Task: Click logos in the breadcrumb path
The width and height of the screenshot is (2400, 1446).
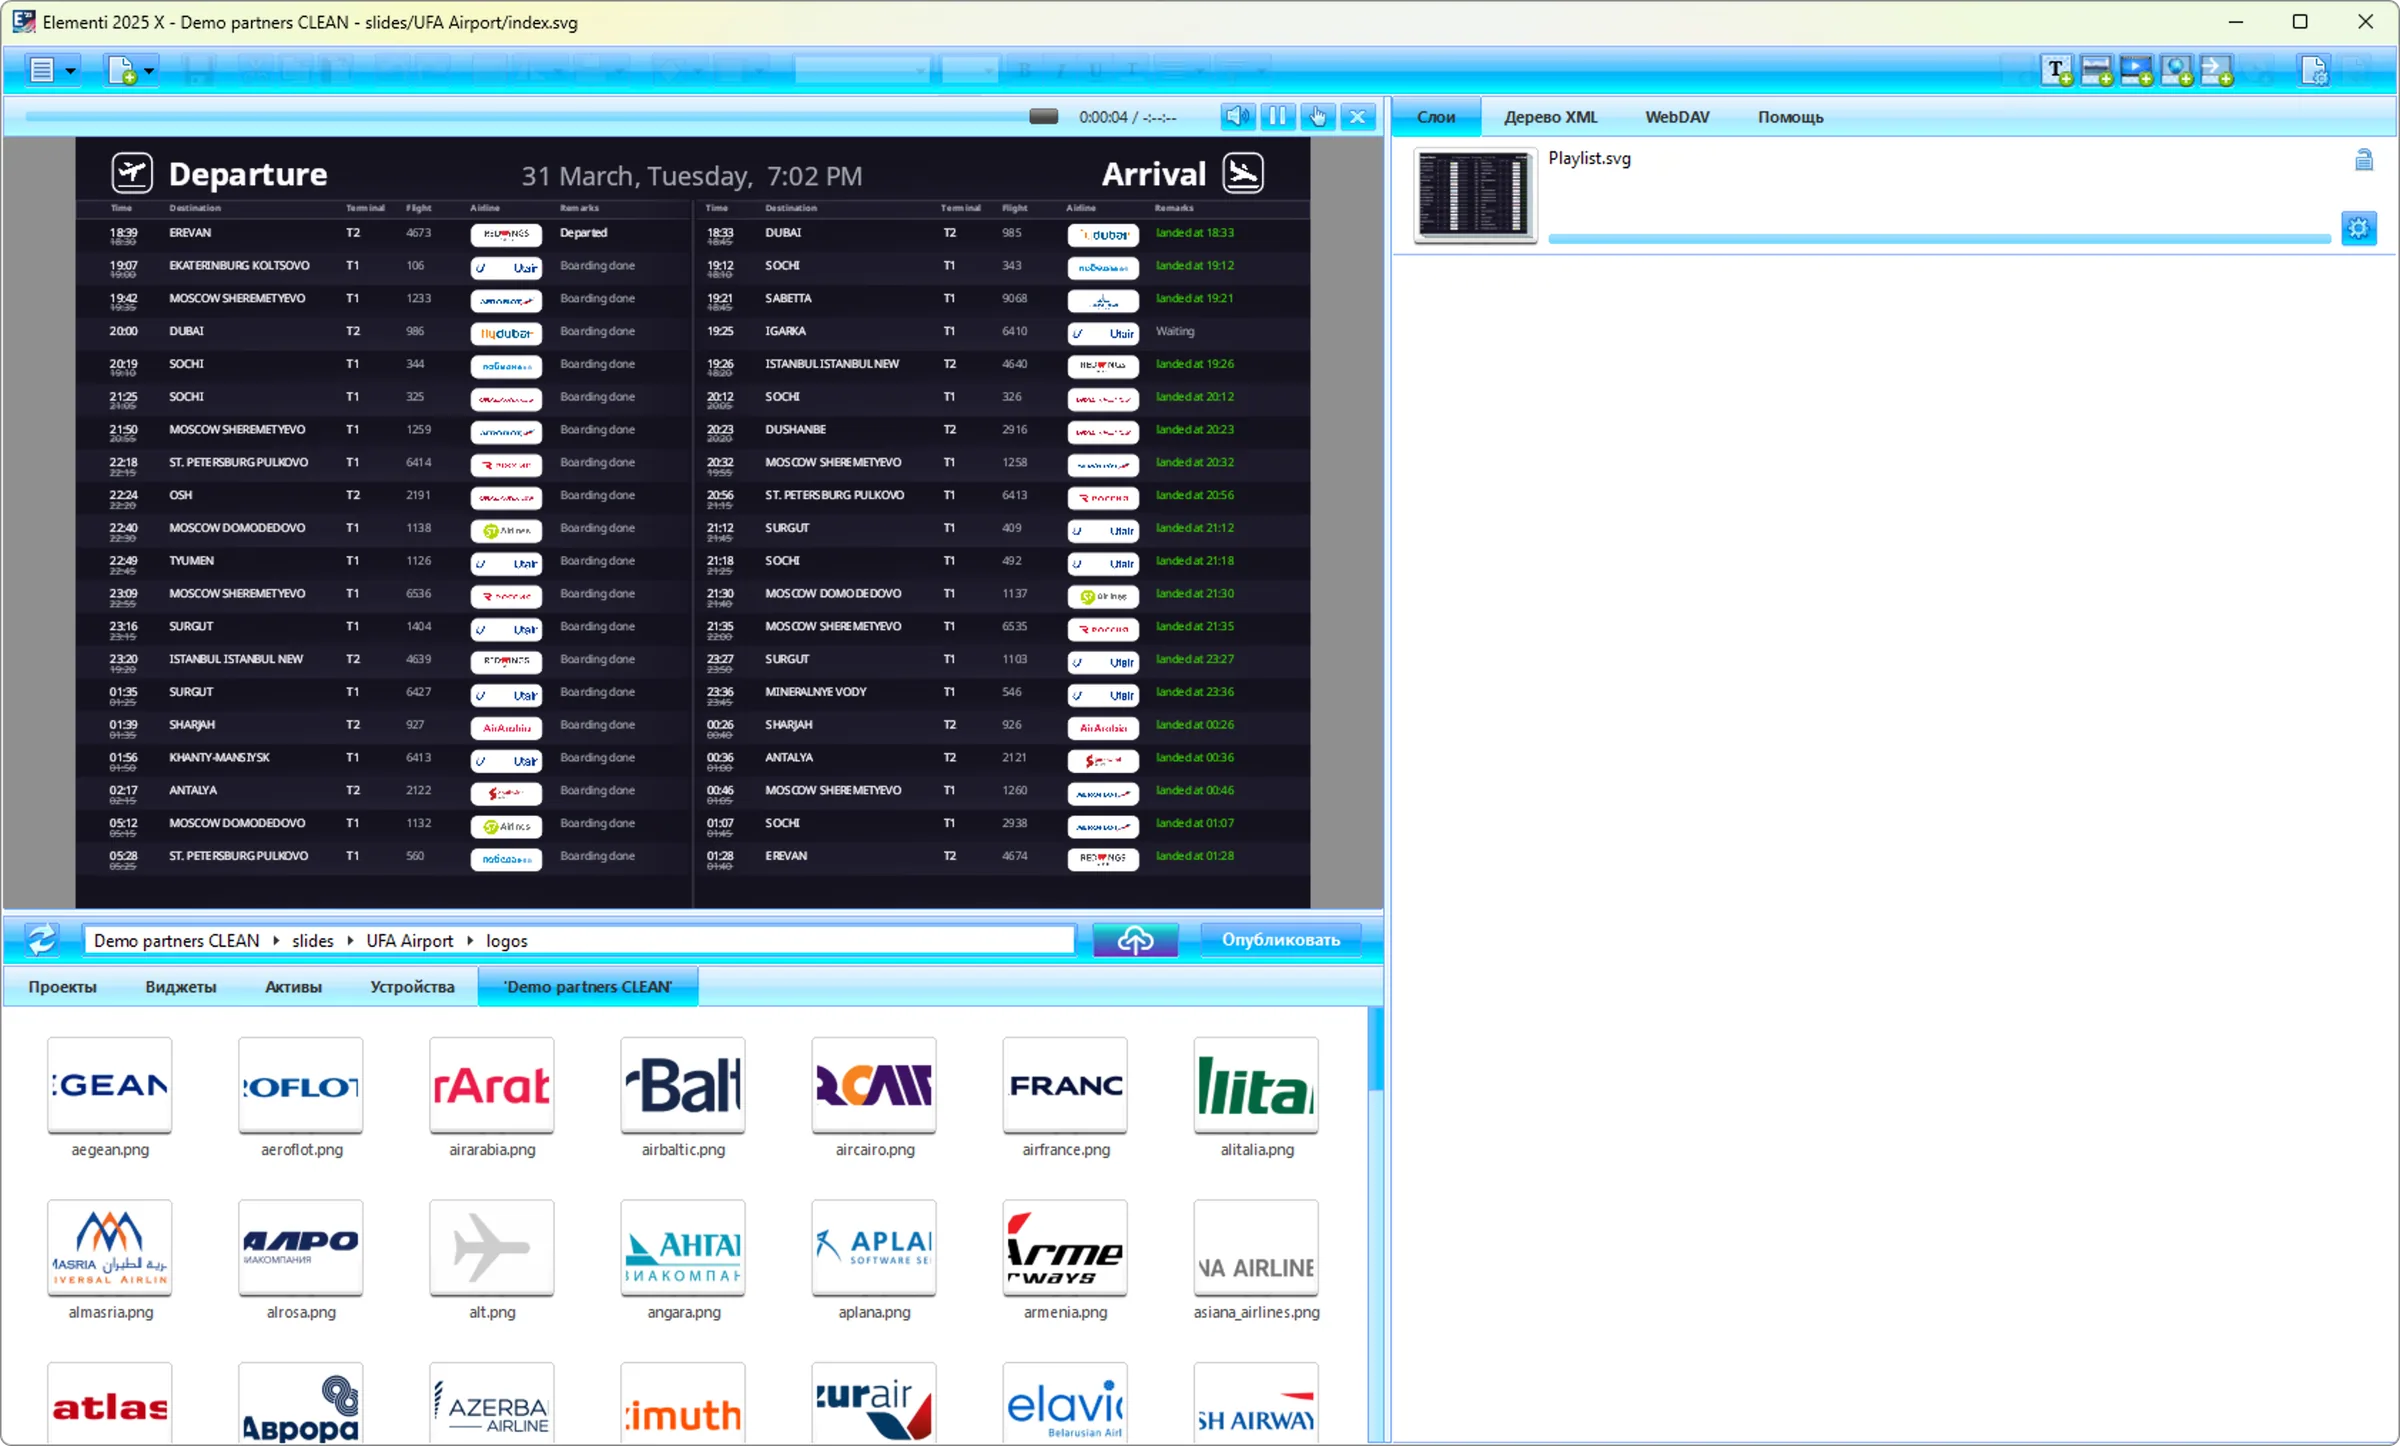Action: 506,940
